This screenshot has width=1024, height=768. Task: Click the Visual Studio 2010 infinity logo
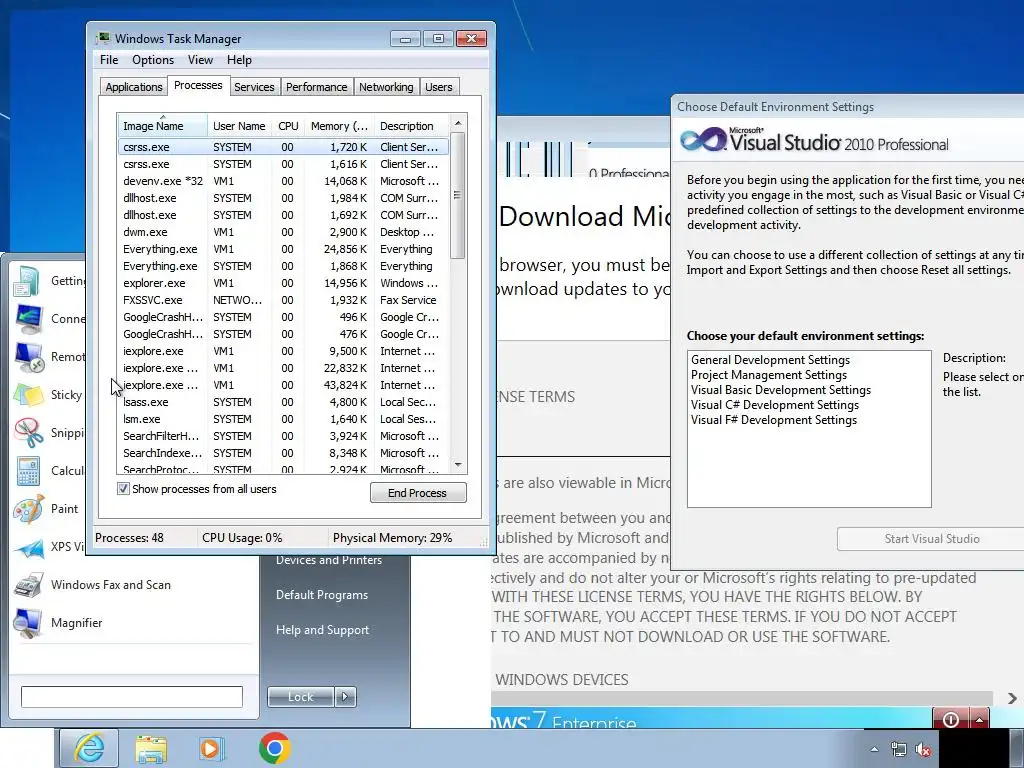point(702,140)
